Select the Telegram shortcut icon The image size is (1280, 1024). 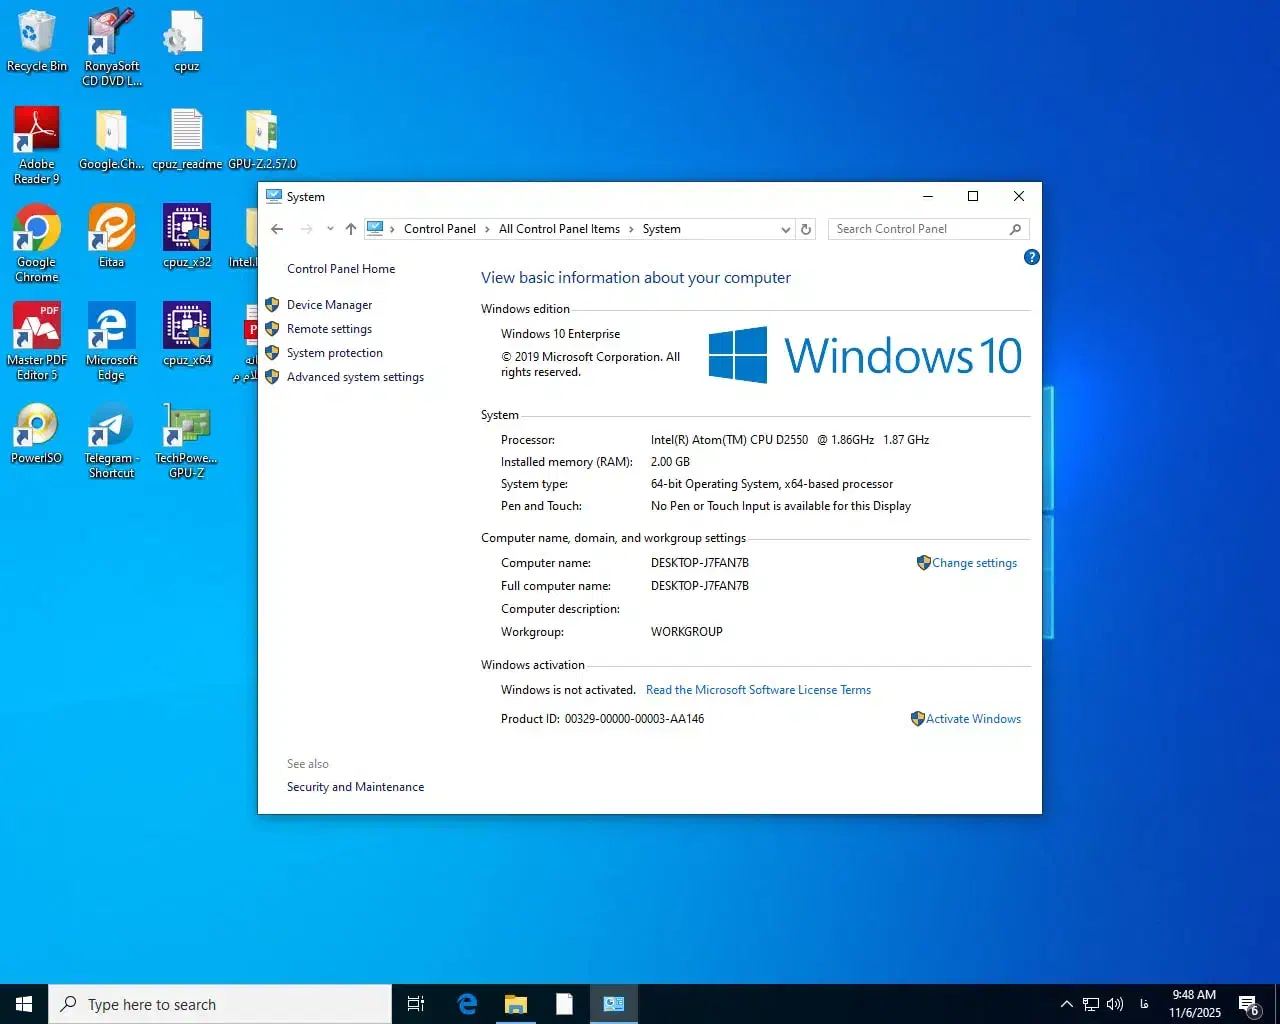click(x=111, y=441)
